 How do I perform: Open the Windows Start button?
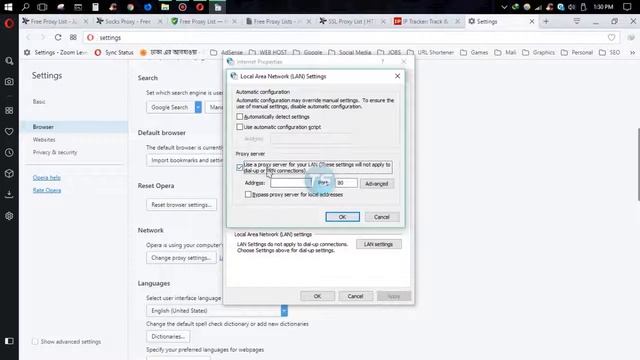pos(8,7)
